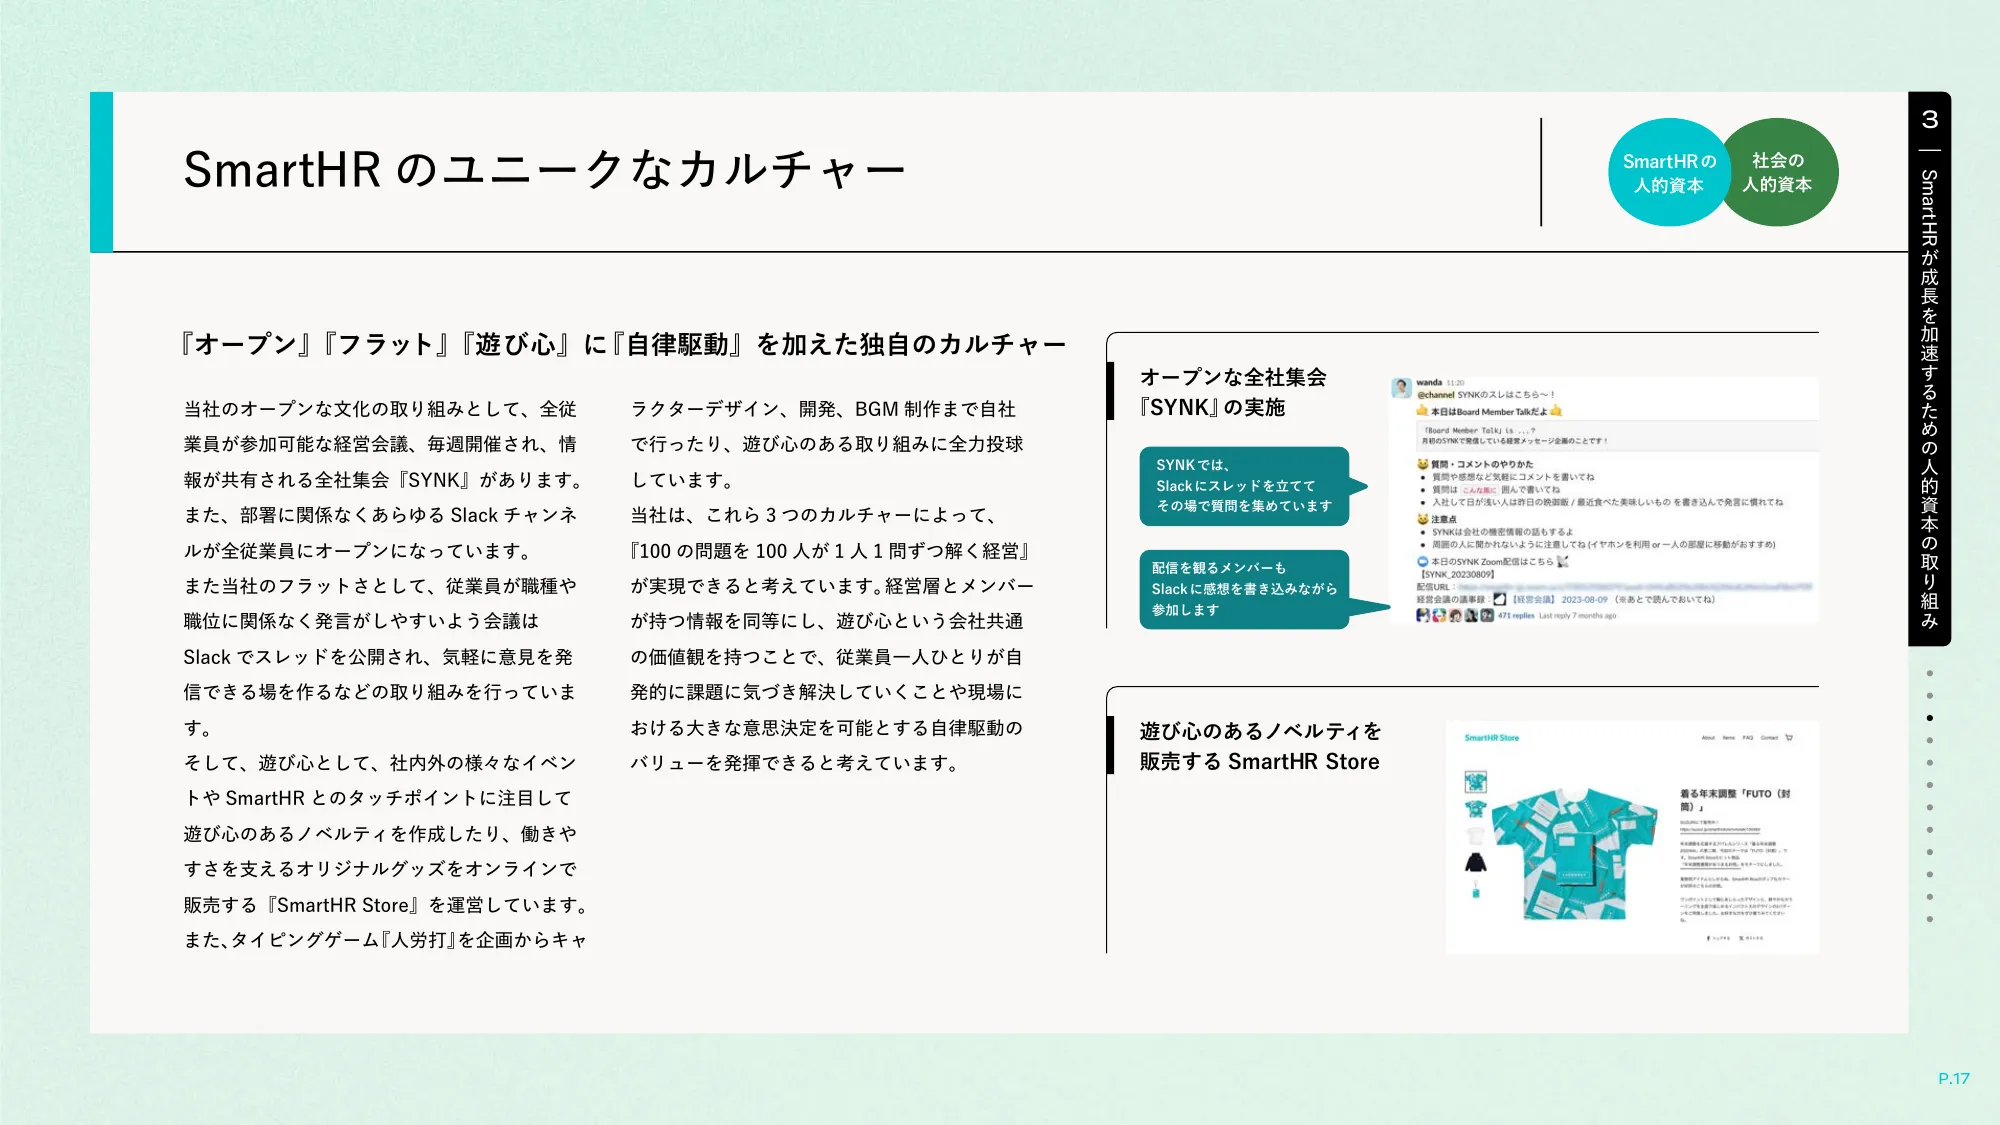Screen dimensions: 2000x1125
Task: Open the FAQ link in SmartHR Store
Action: pos(1748,738)
